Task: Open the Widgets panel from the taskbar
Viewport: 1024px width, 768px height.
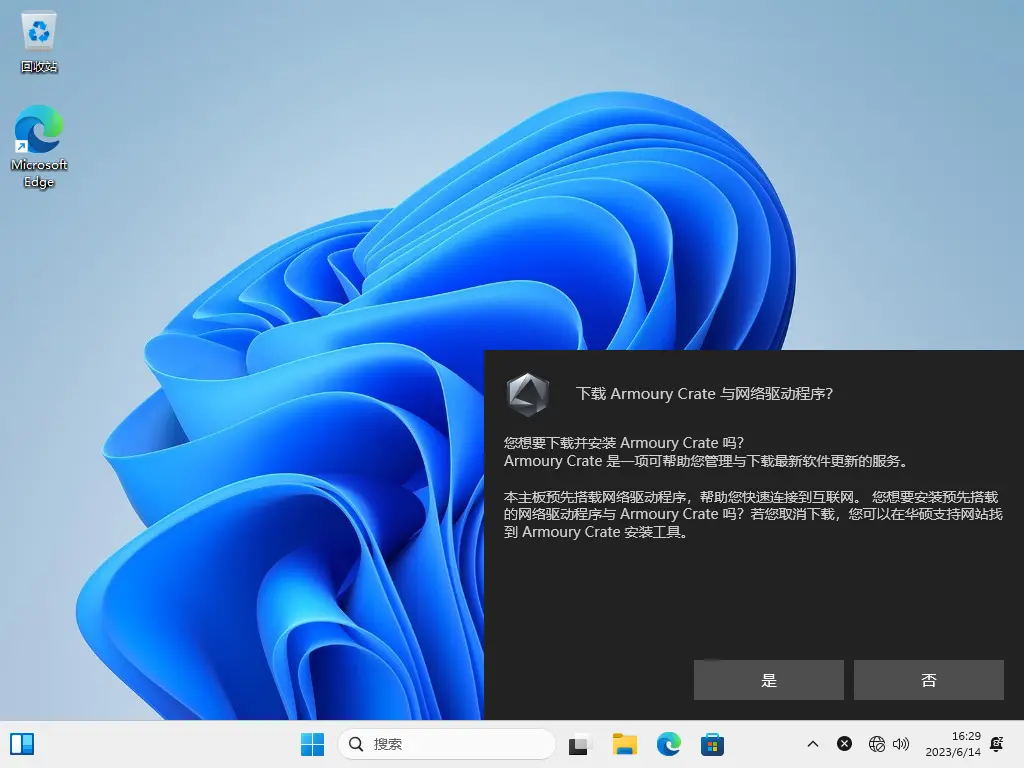Action: point(22,744)
